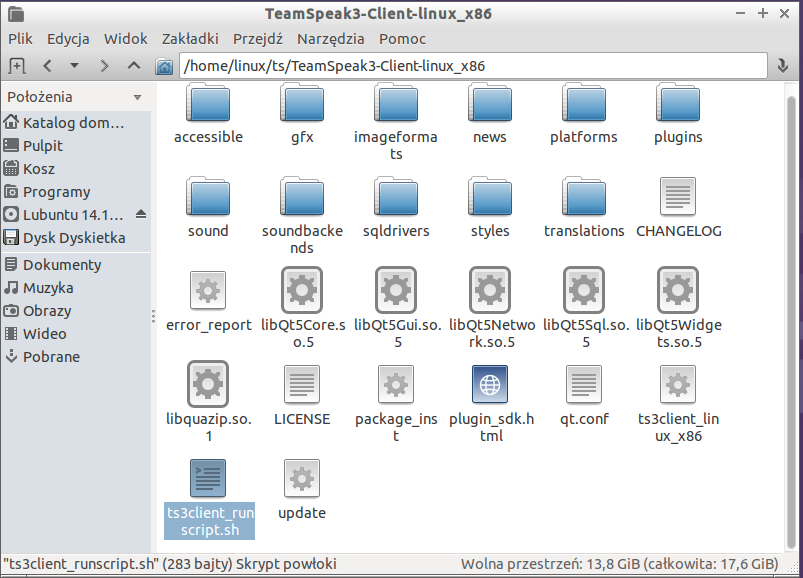This screenshot has width=803, height=578.
Task: Go back to previous folder
Action: tap(47, 66)
